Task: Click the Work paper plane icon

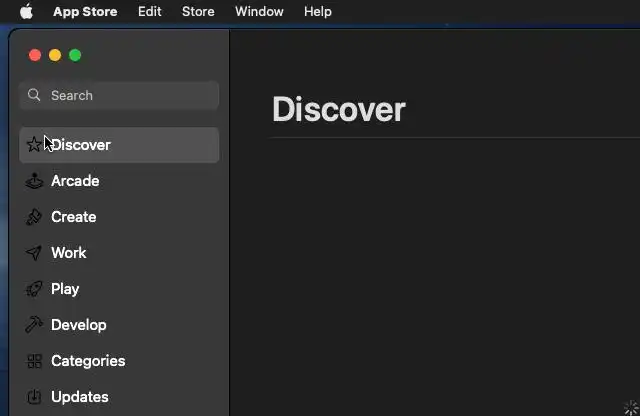Action: [34, 253]
